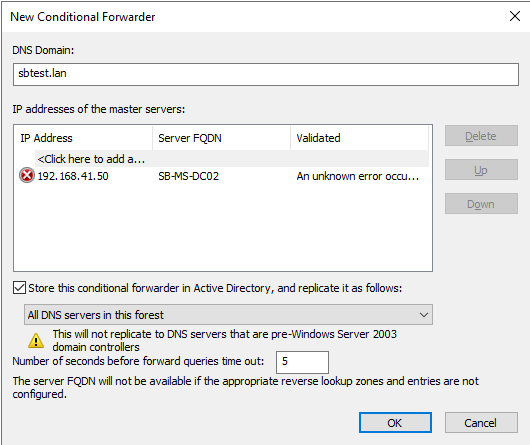Open the All DNS servers in this forest dropdown
The height and width of the screenshot is (445, 530).
point(228,315)
